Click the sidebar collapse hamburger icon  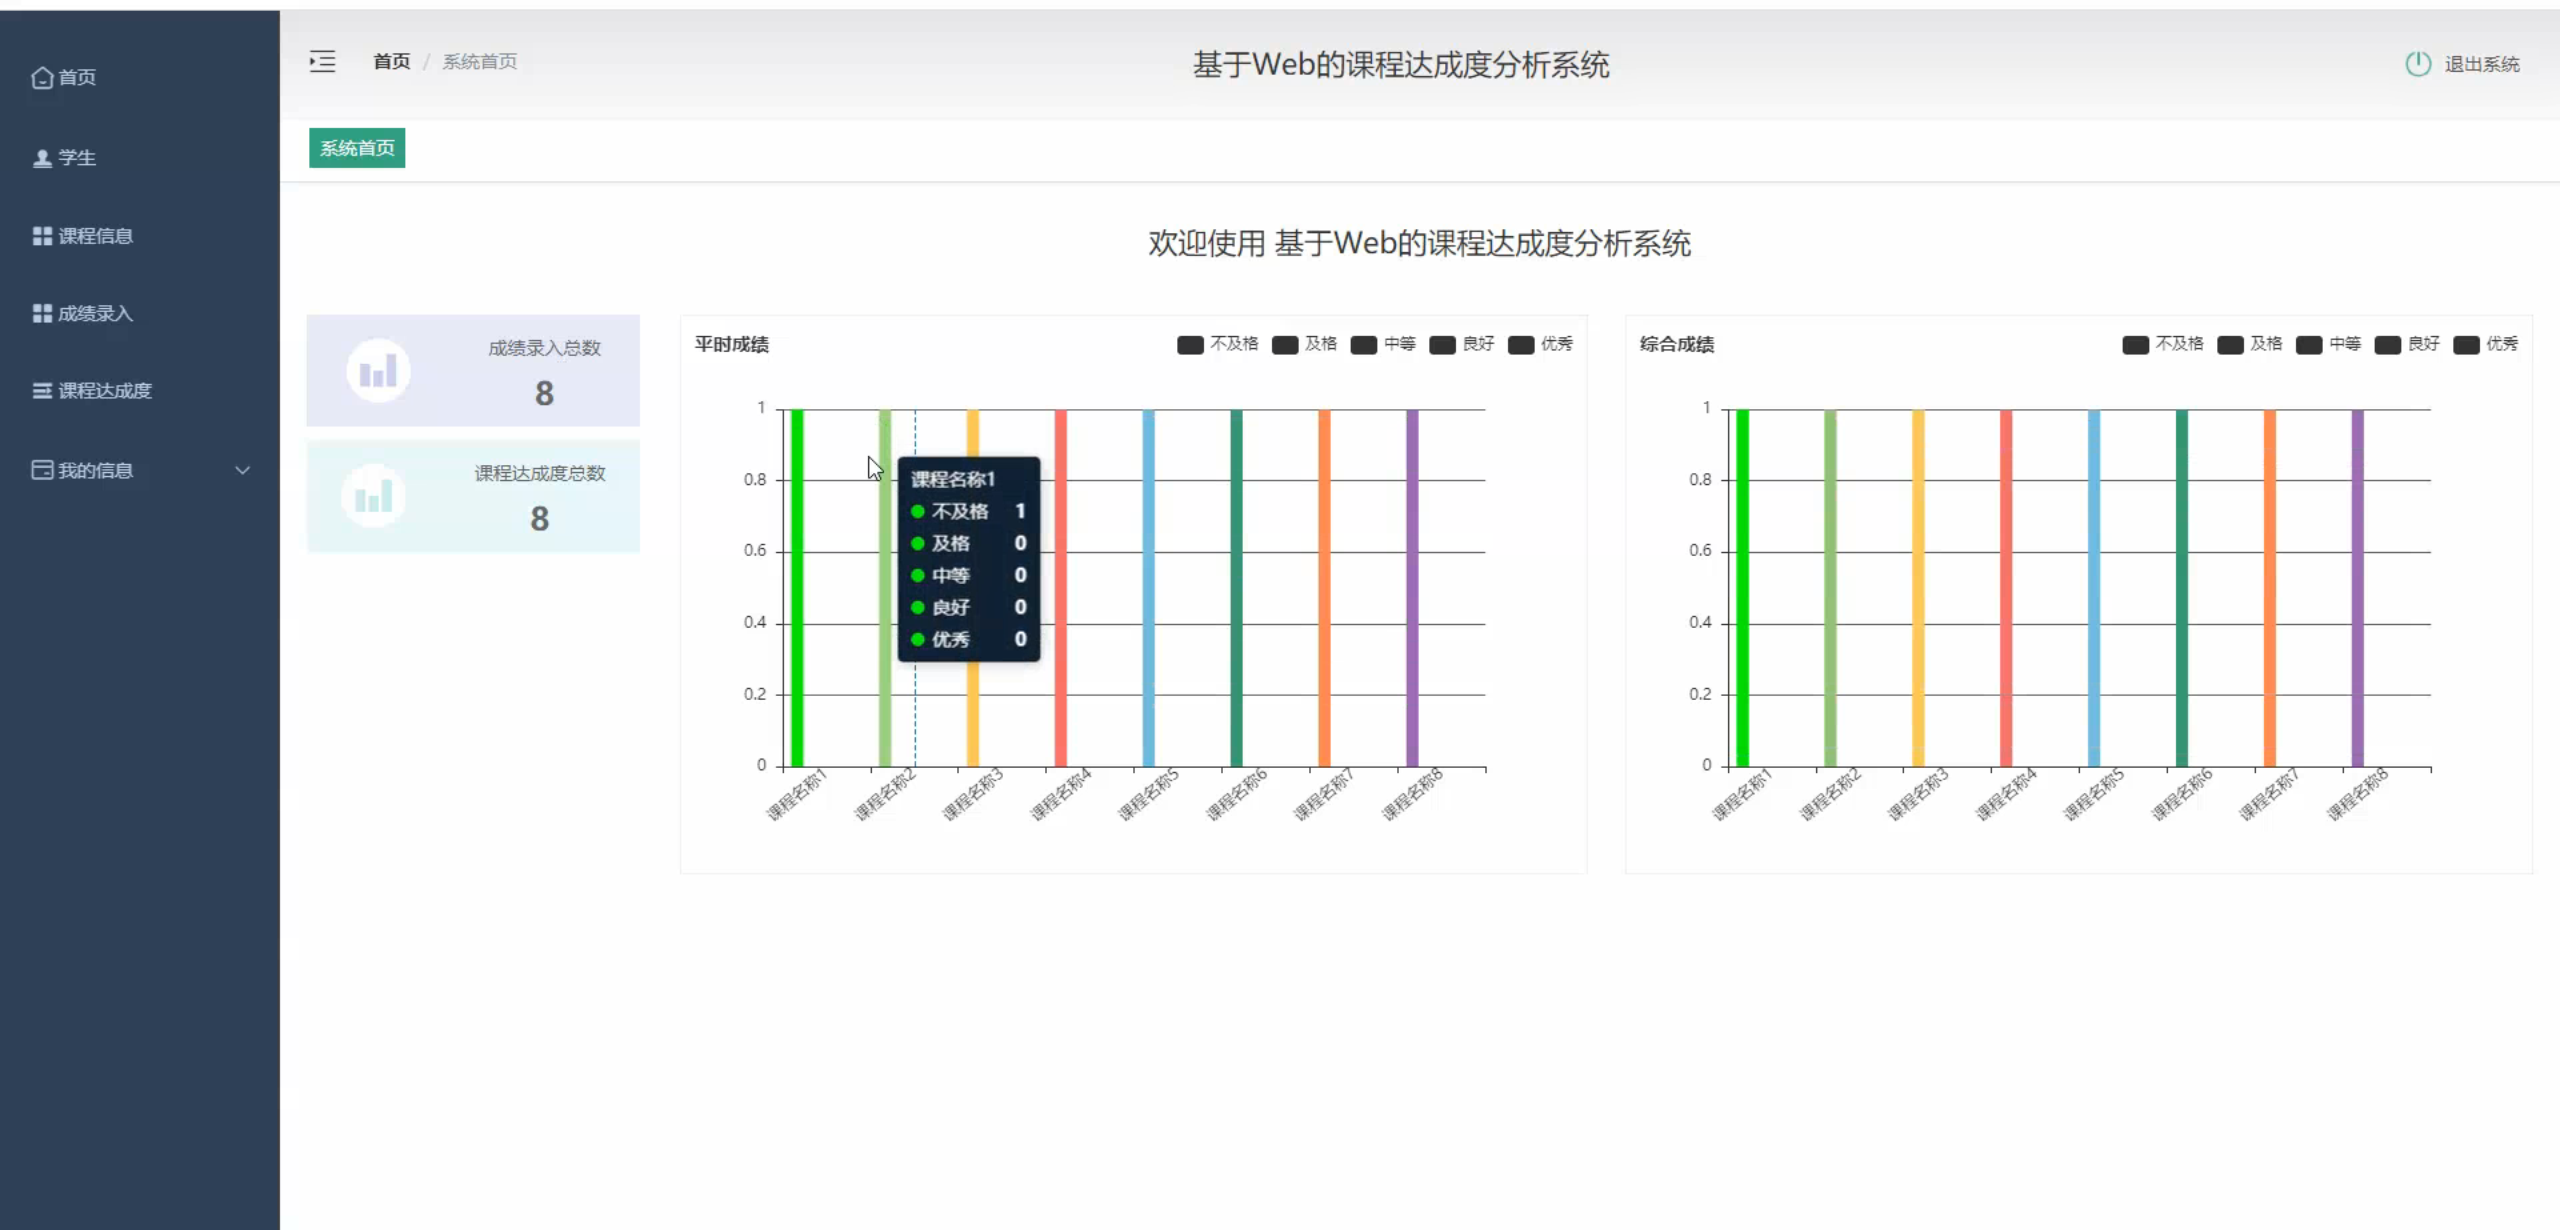[x=322, y=62]
